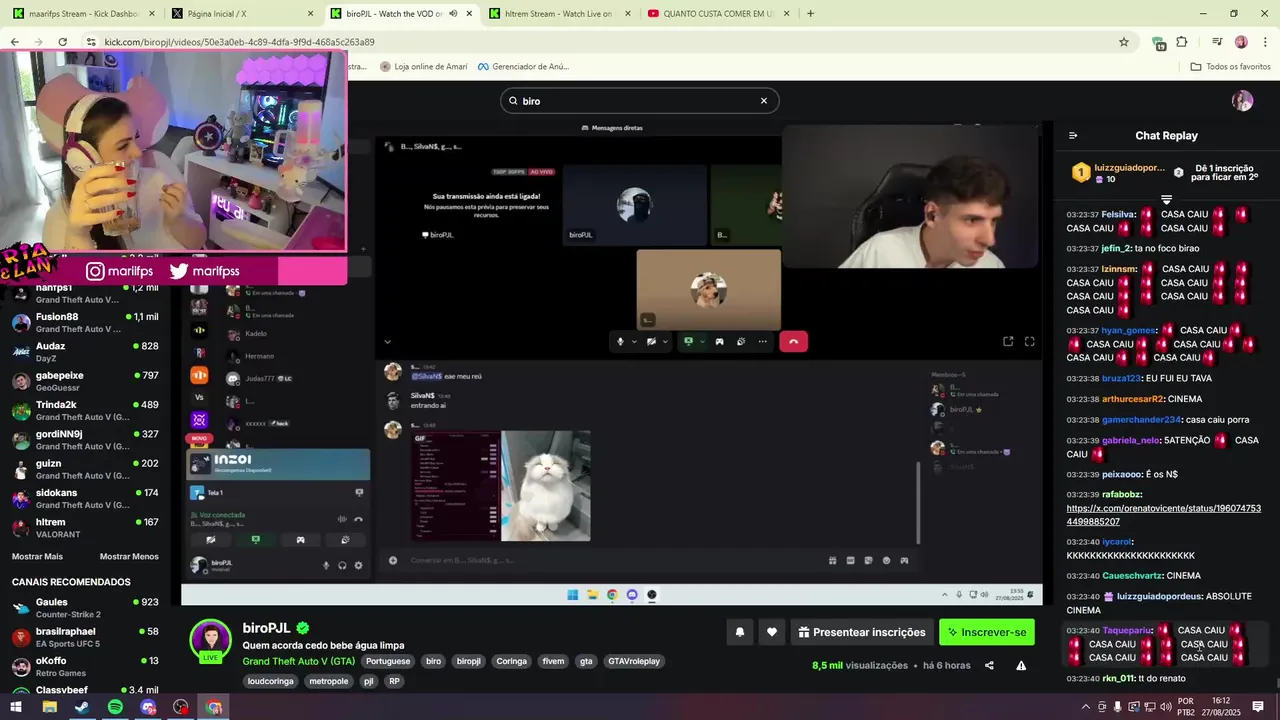Open sidokans channel in sidebar
This screenshot has height=720, width=1280.
pos(86,498)
